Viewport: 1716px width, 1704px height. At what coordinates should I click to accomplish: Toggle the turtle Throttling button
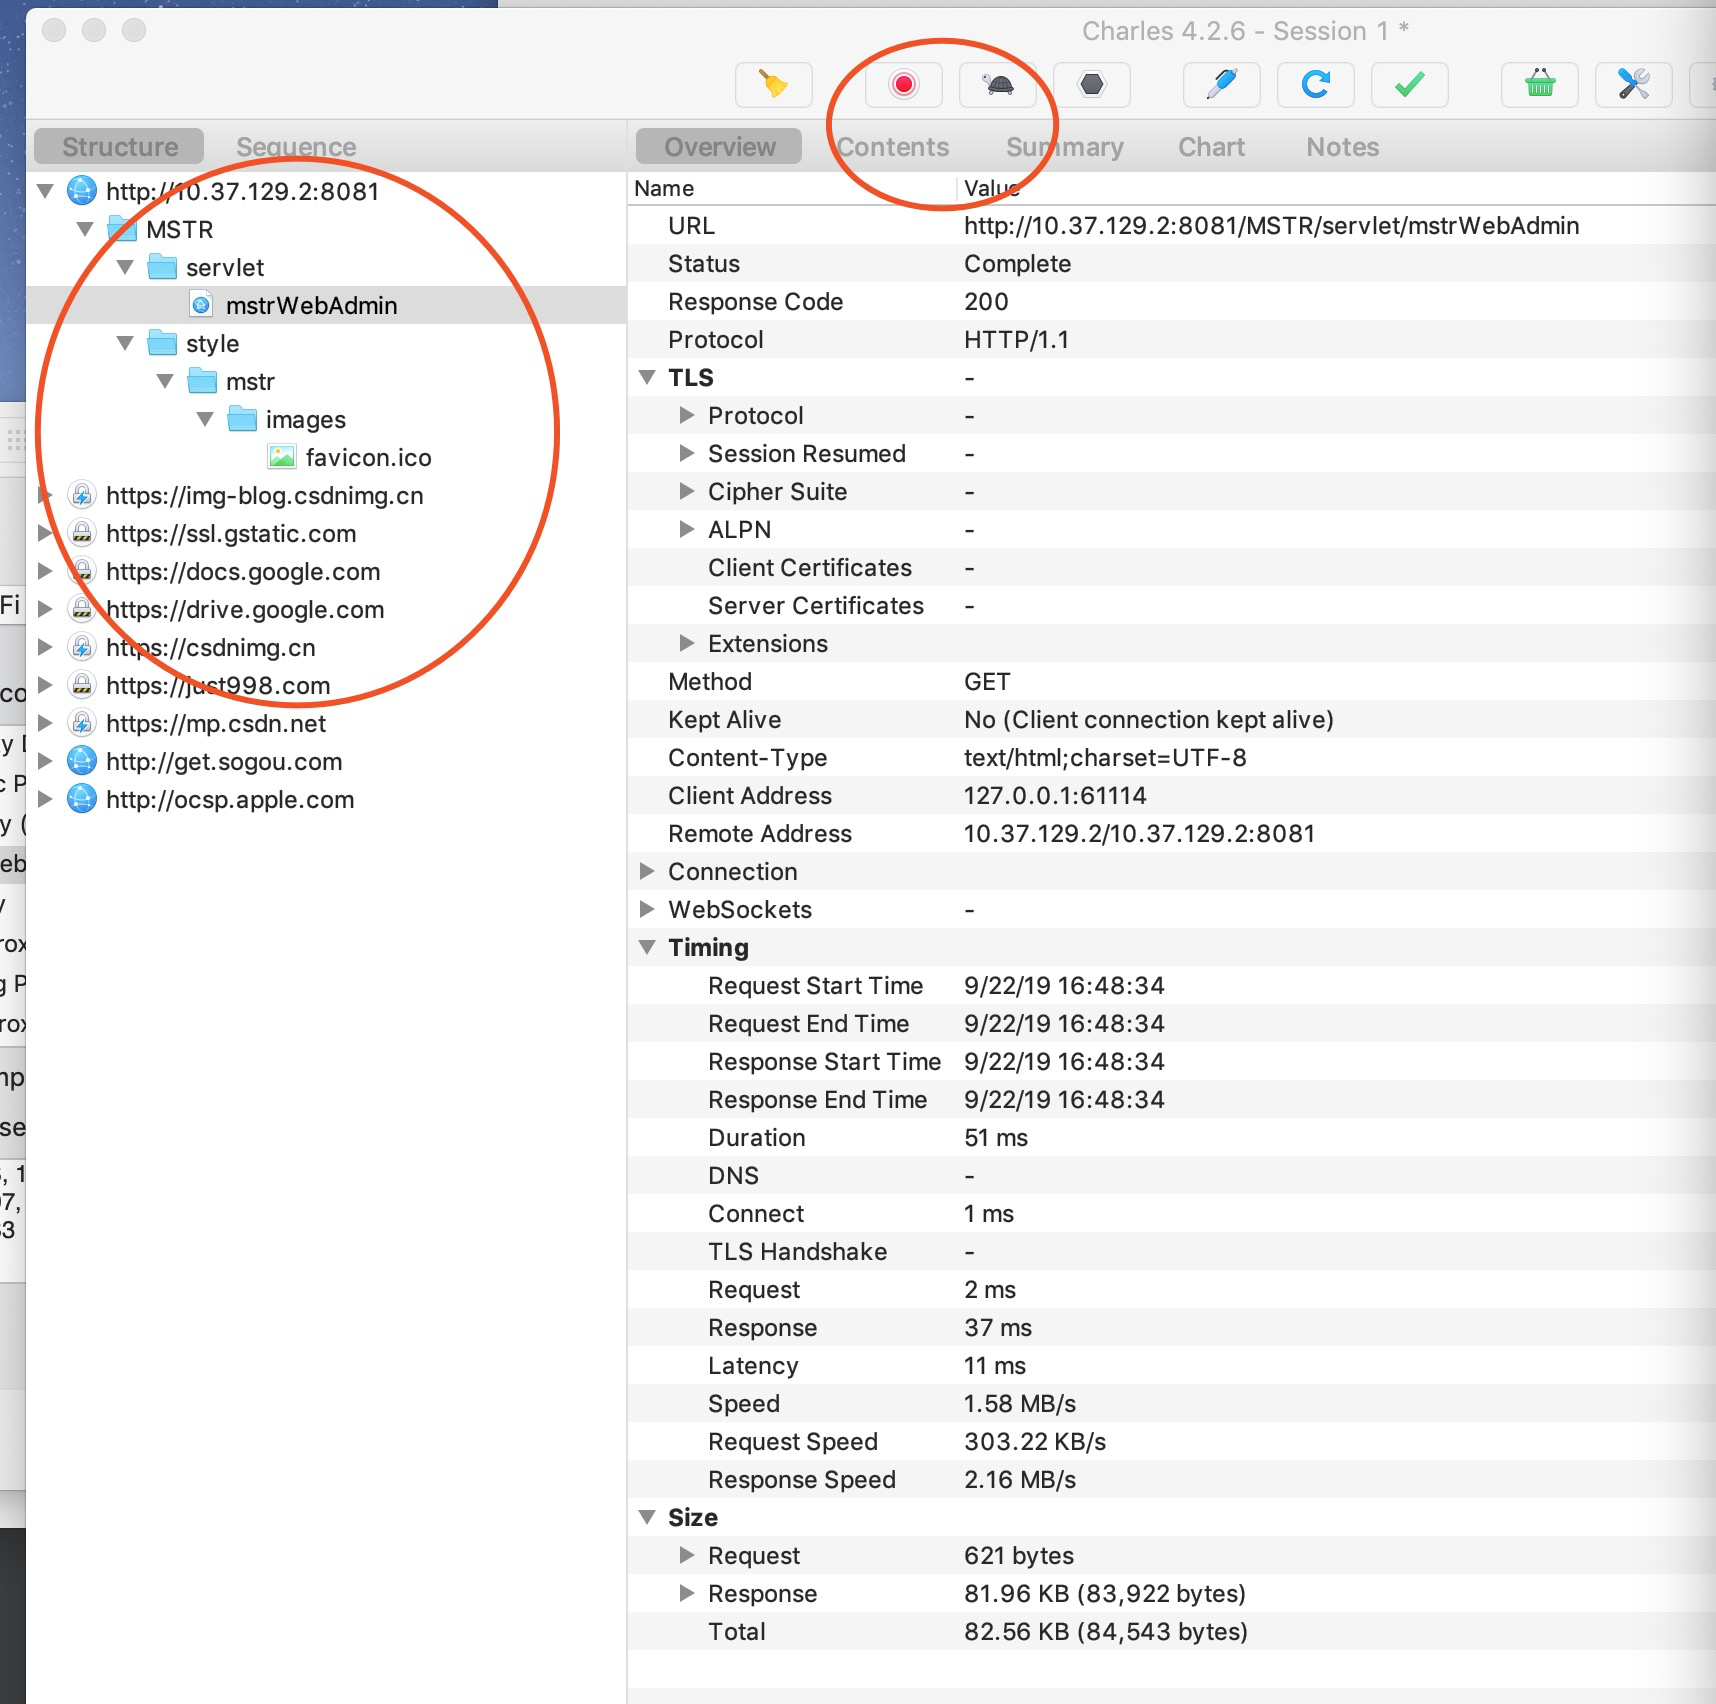pos(998,84)
